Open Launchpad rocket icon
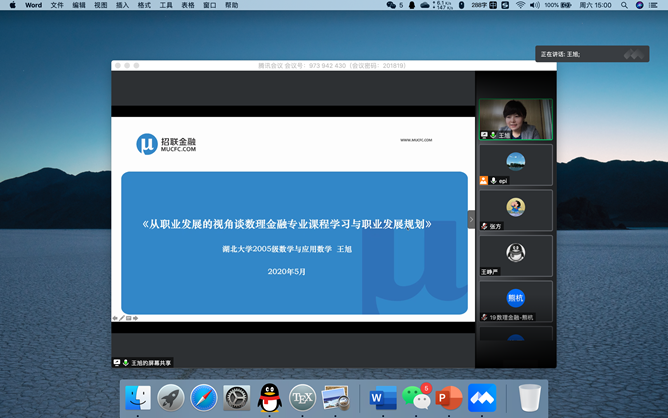668x418 pixels. [171, 398]
